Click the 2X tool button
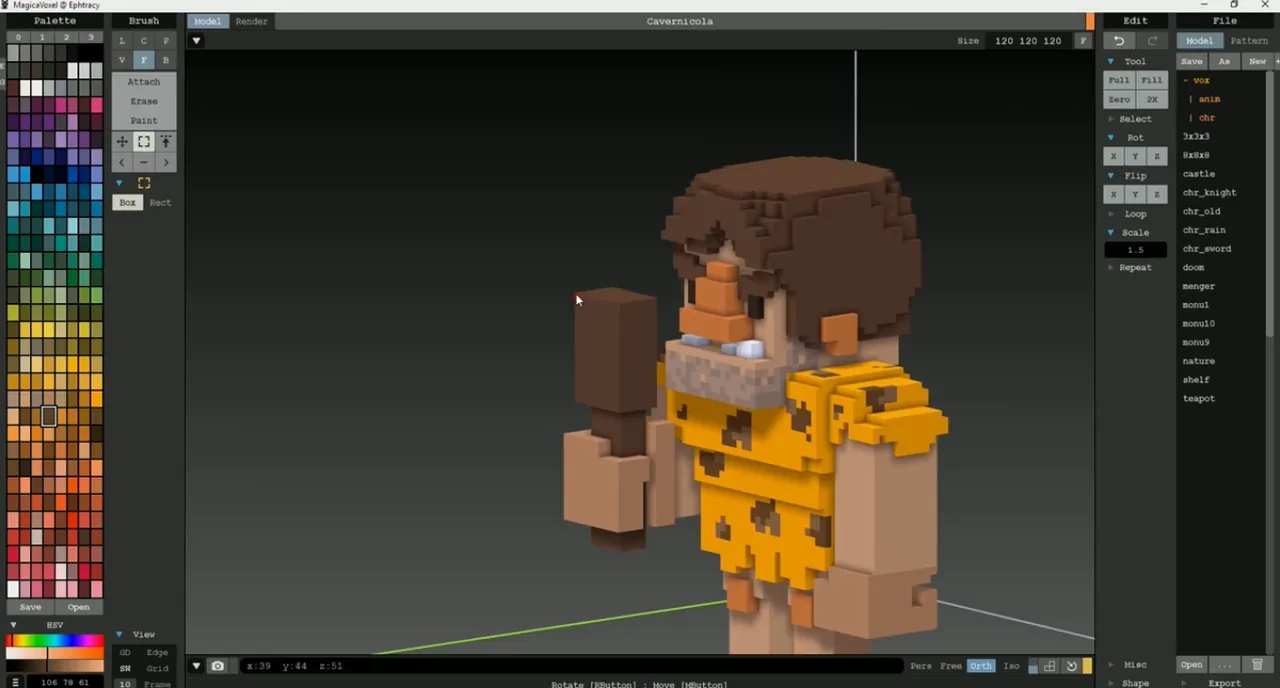The image size is (1280, 688). tap(1152, 99)
